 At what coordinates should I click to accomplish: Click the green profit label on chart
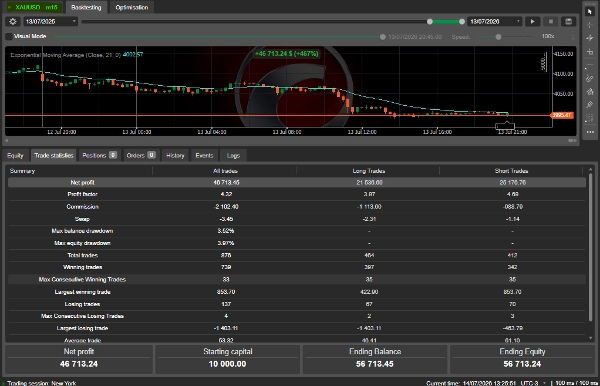tap(287, 54)
